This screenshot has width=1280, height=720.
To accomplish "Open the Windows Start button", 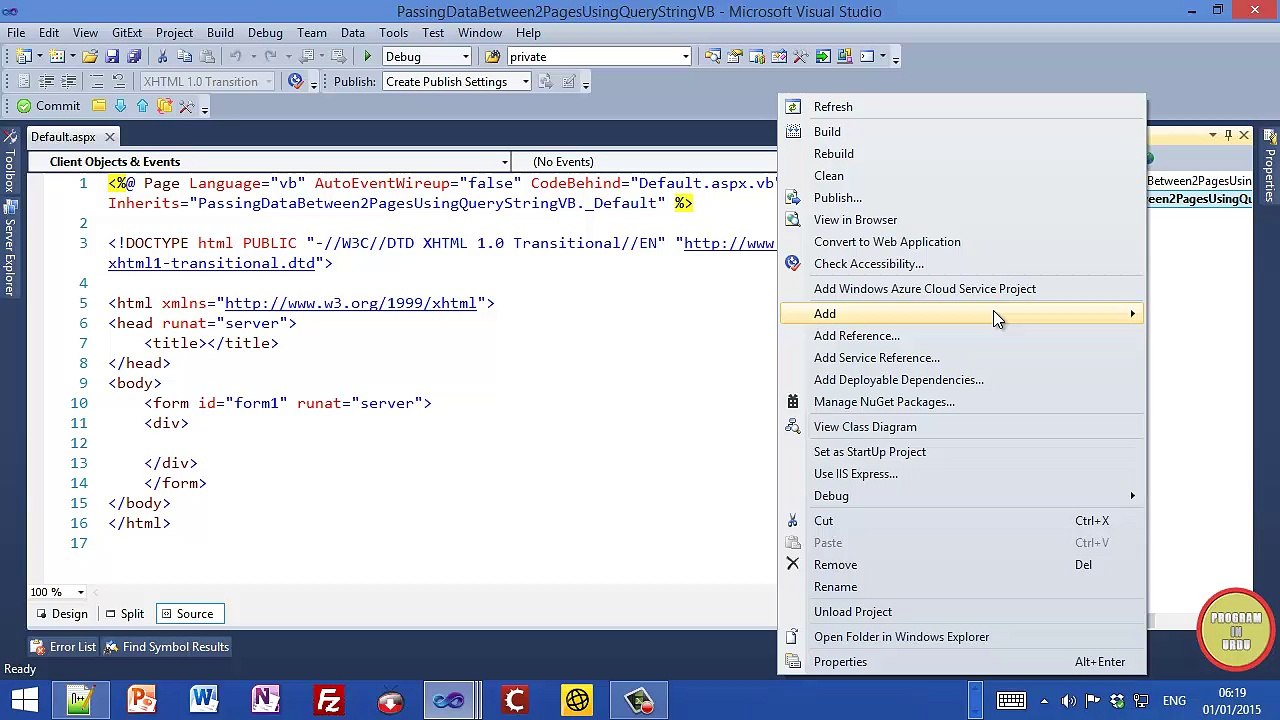I will [x=24, y=700].
